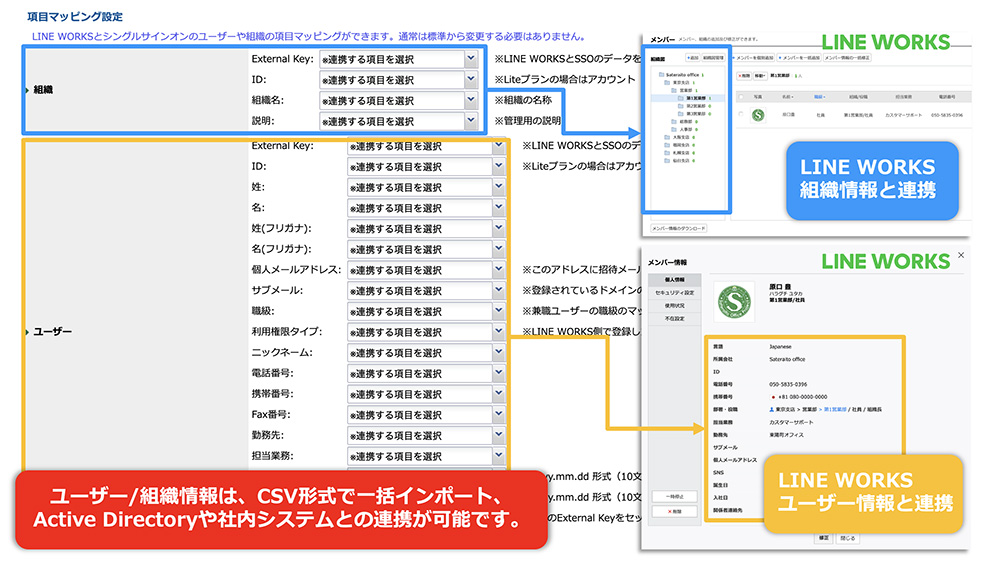Switch to the 使用状況 tab
The image size is (1000, 562).
pos(675,306)
